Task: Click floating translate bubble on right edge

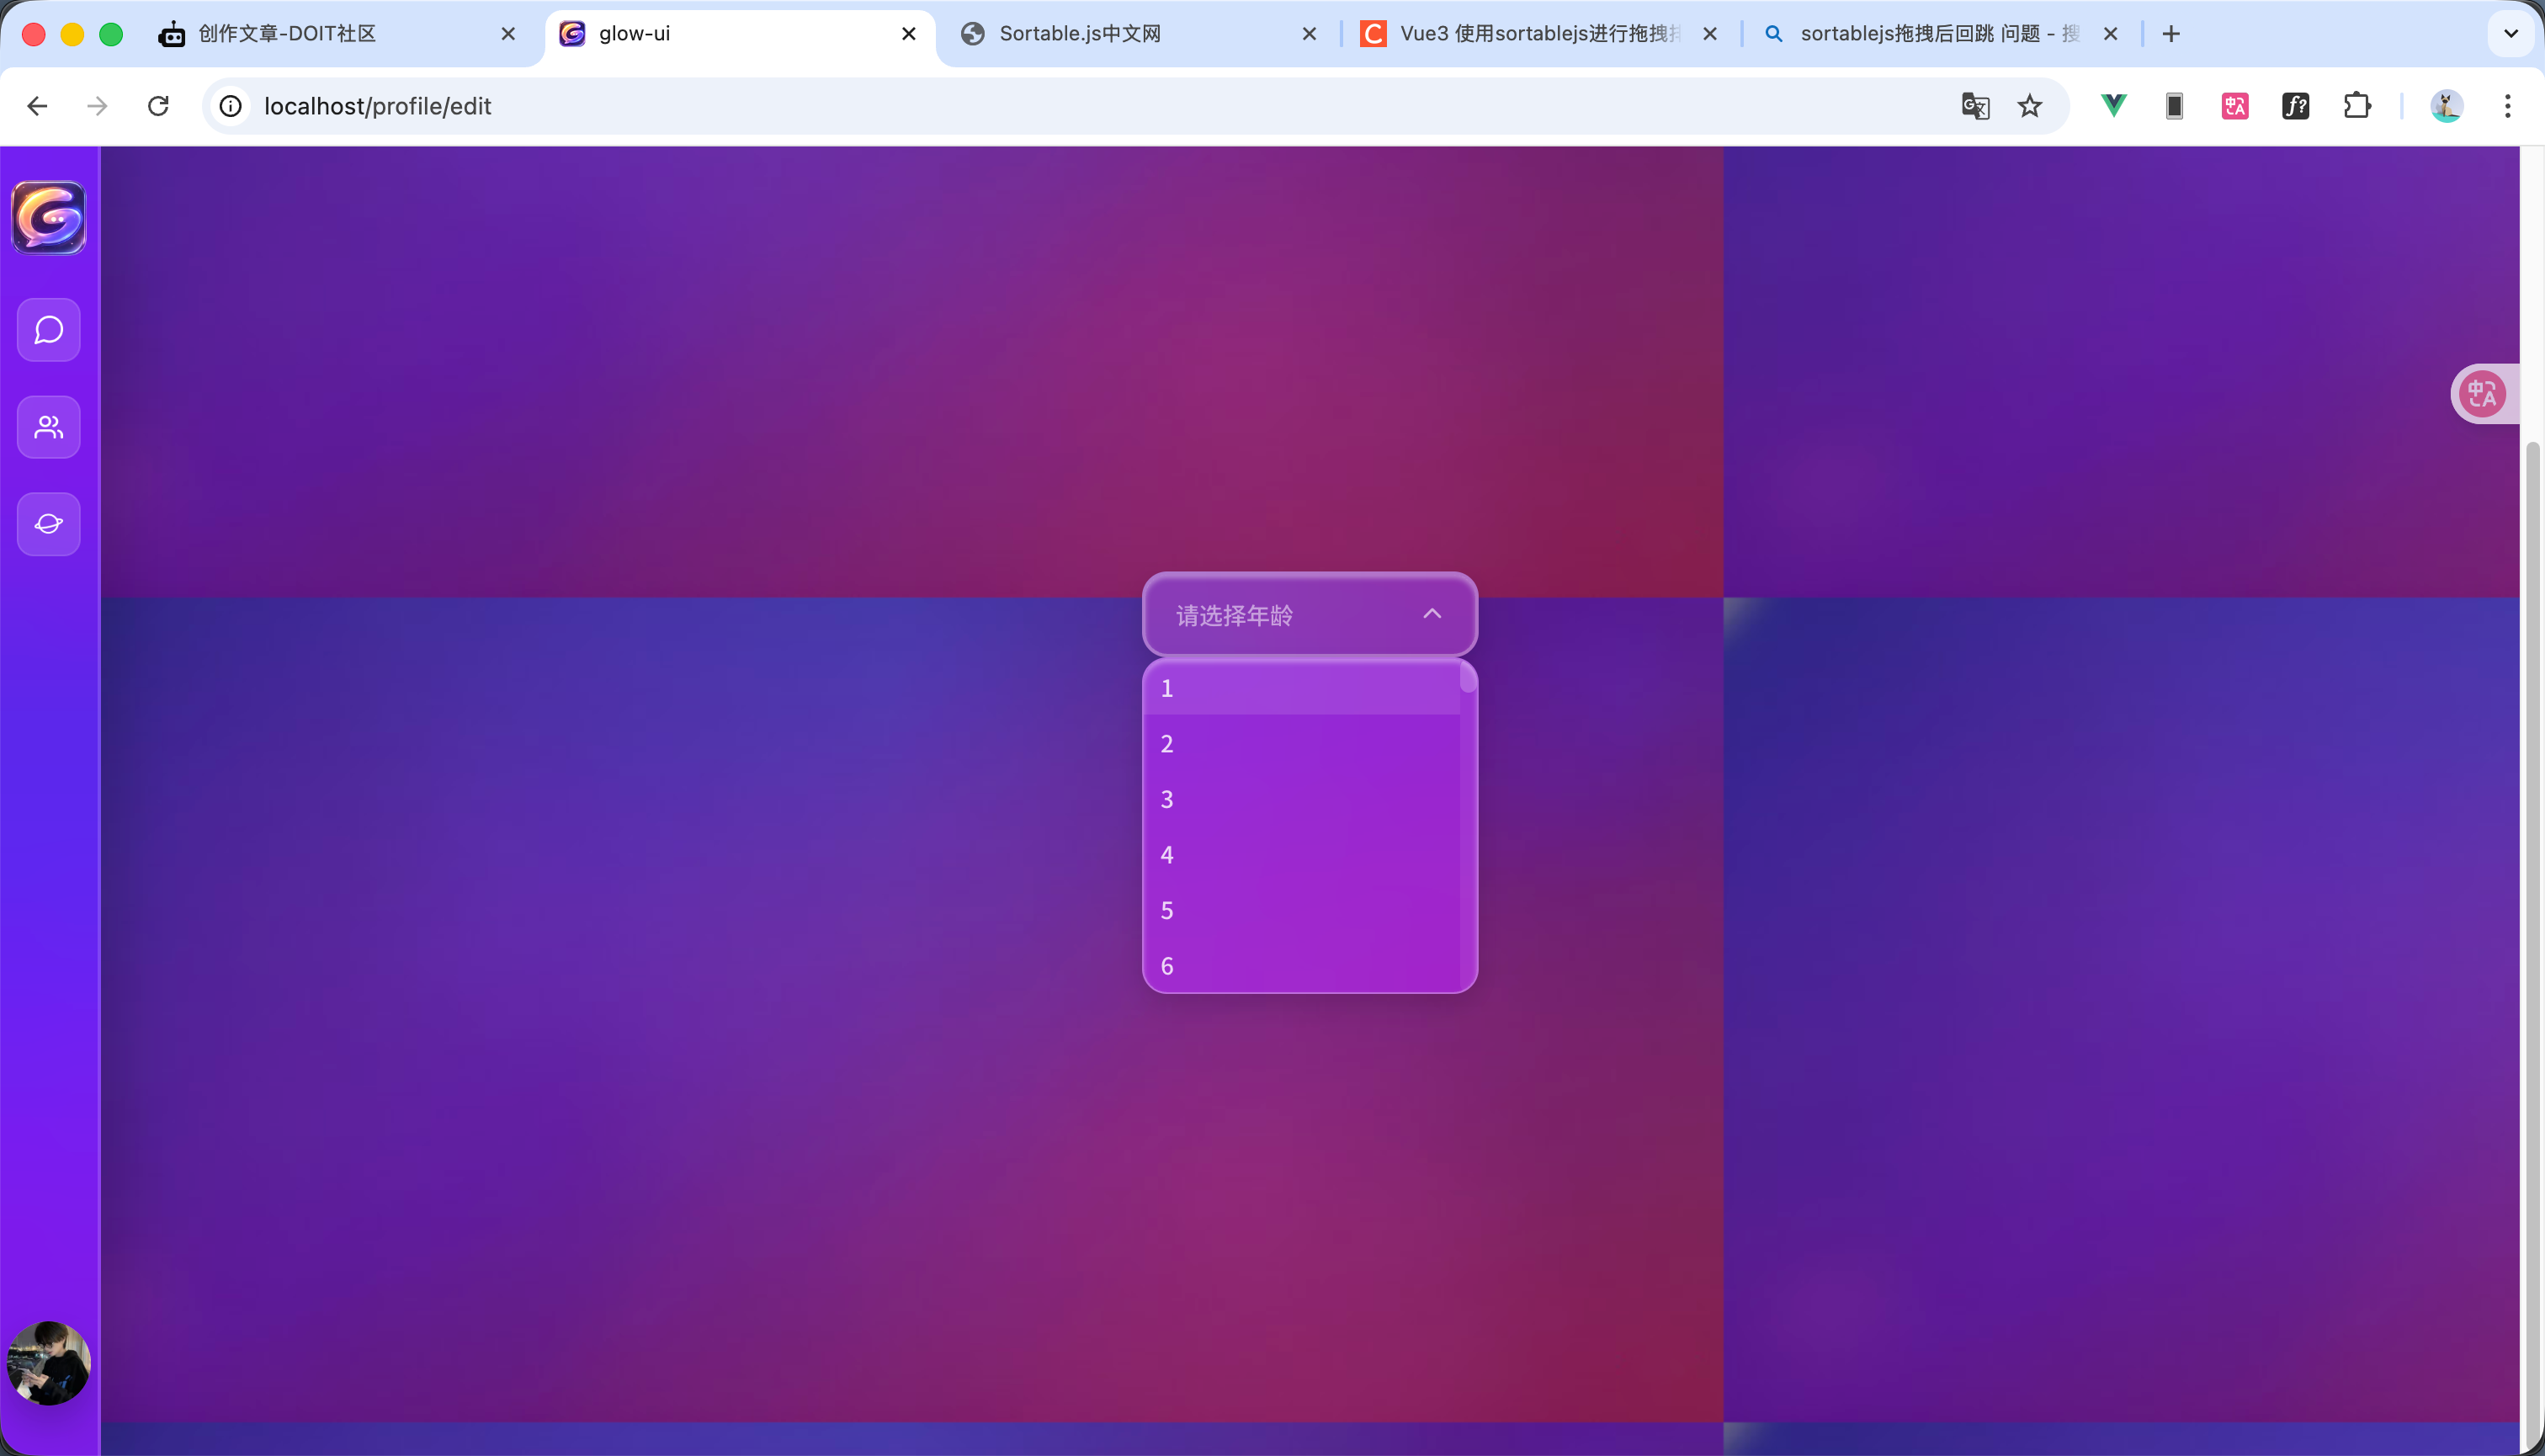Action: (2482, 394)
